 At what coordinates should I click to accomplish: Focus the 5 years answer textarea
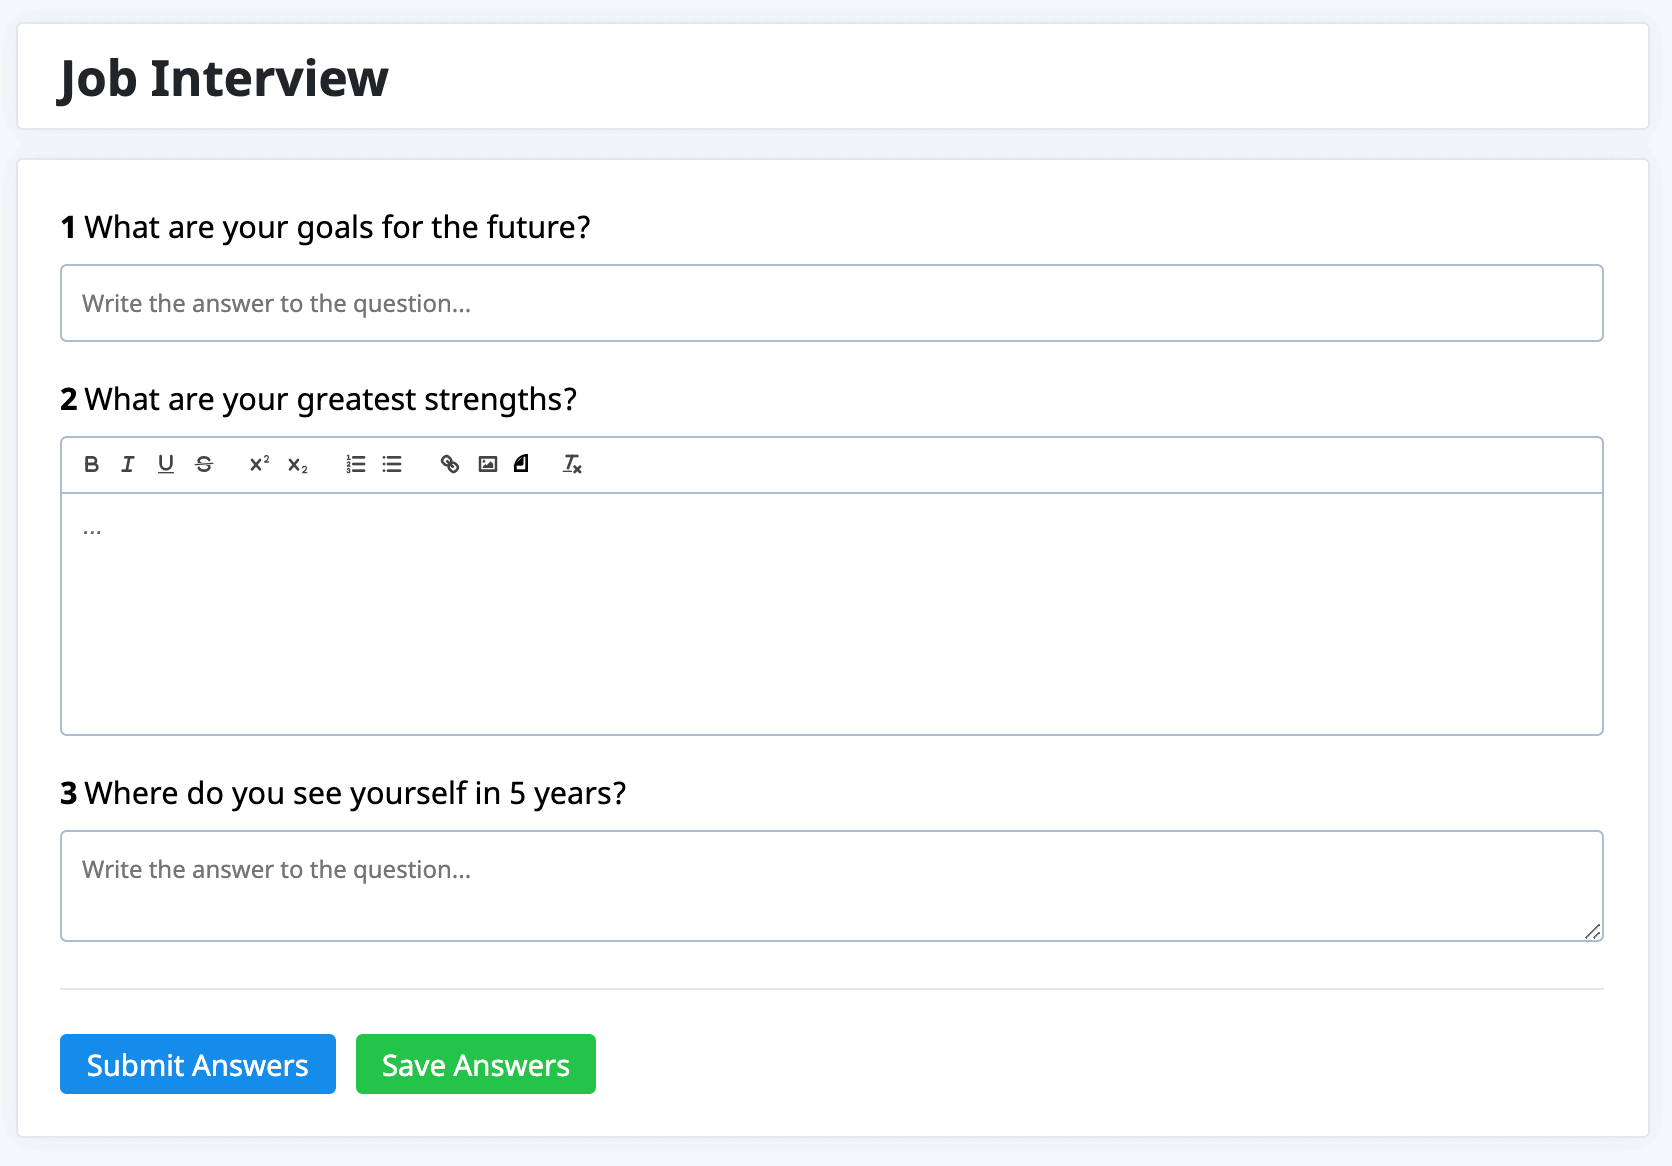point(832,886)
